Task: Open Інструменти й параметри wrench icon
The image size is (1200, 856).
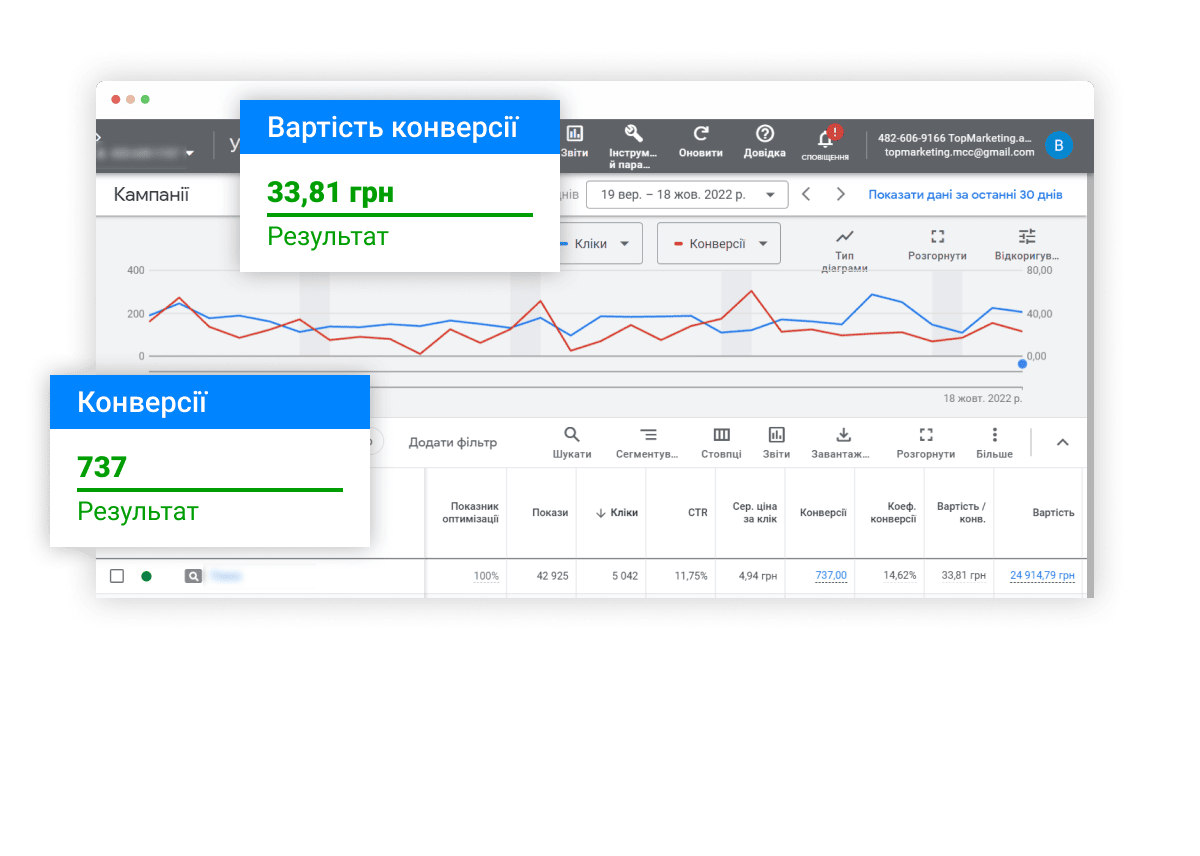Action: point(633,134)
